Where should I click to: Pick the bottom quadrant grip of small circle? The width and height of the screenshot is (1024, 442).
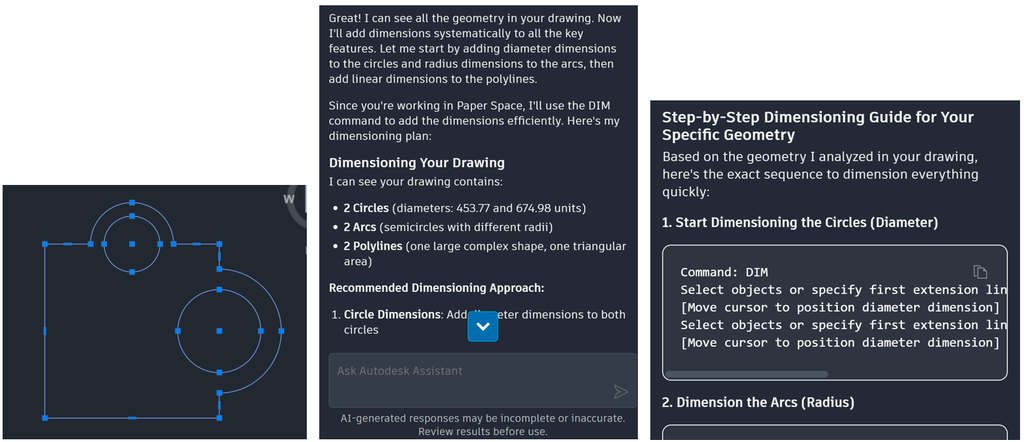(132, 272)
